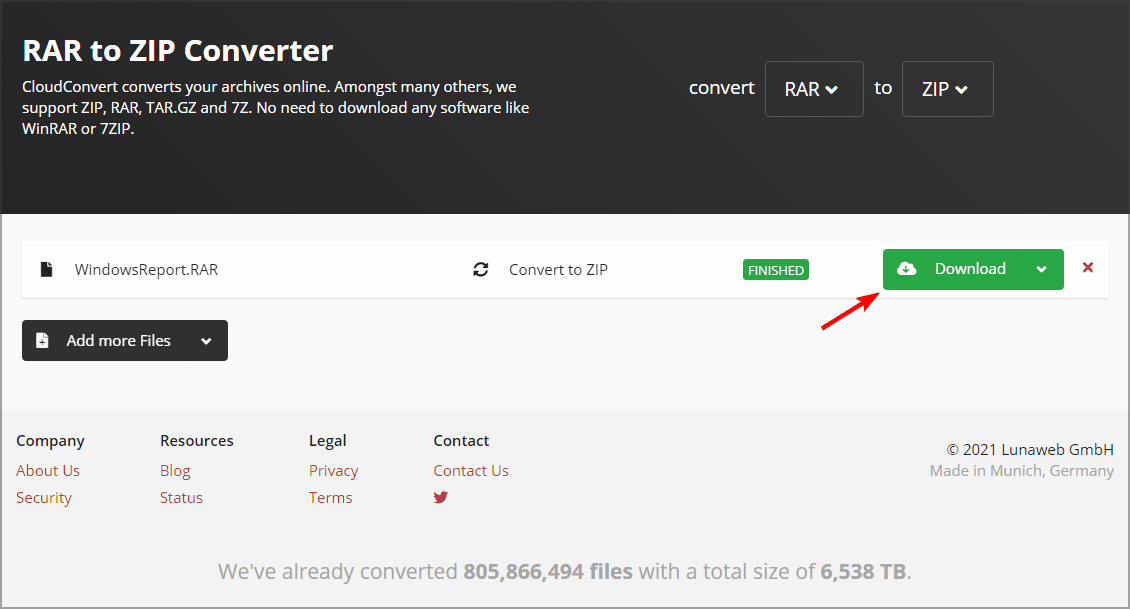Open the Terms link

pos(331,498)
